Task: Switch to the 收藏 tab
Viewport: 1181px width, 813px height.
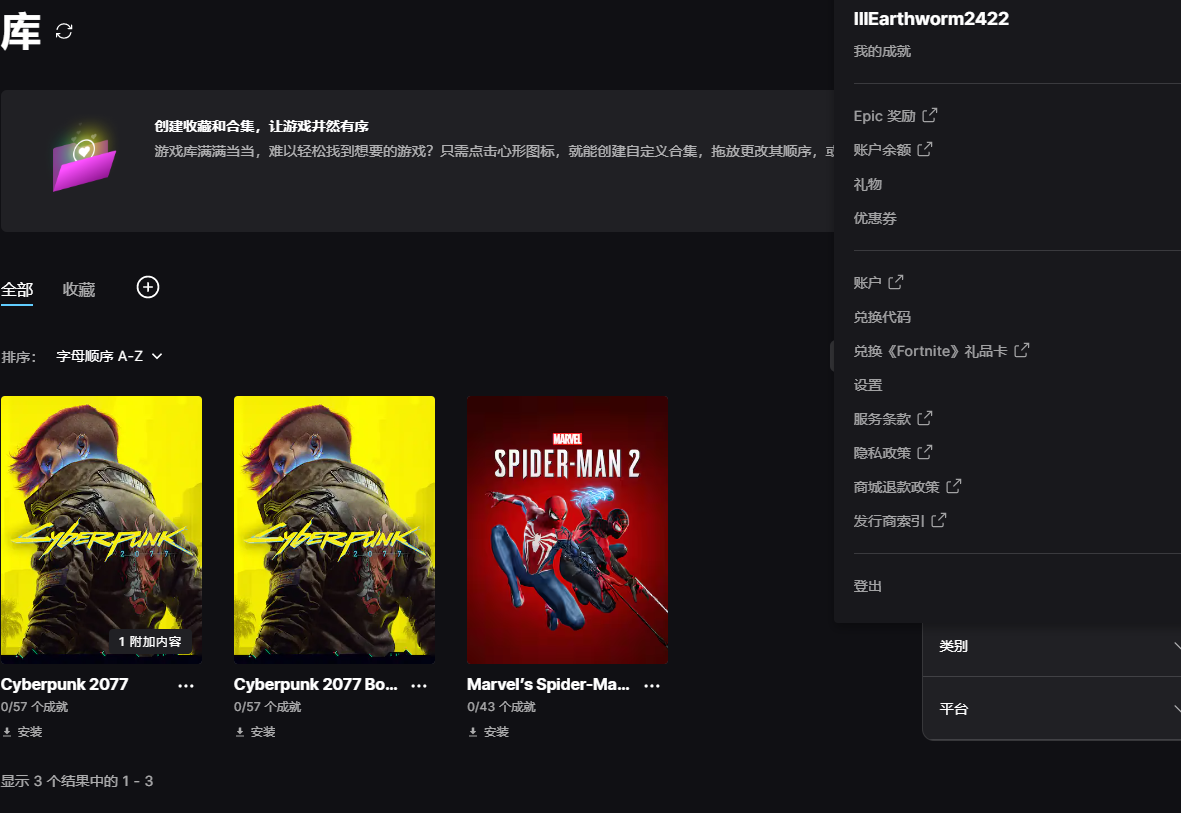Action: click(x=78, y=289)
